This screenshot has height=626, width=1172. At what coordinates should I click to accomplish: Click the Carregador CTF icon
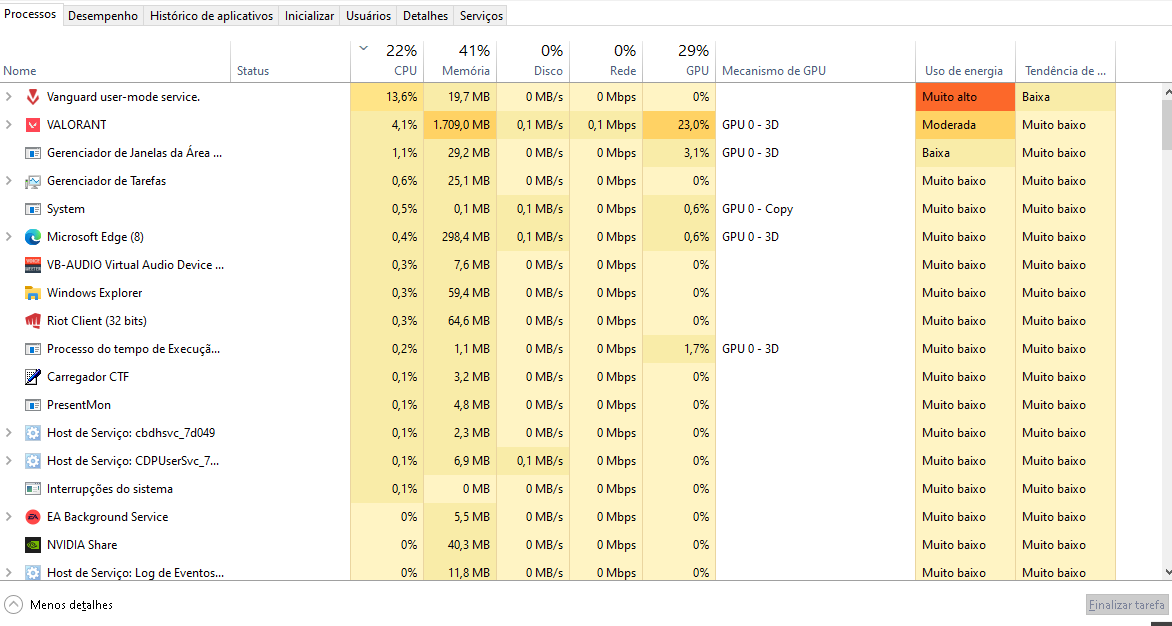33,377
